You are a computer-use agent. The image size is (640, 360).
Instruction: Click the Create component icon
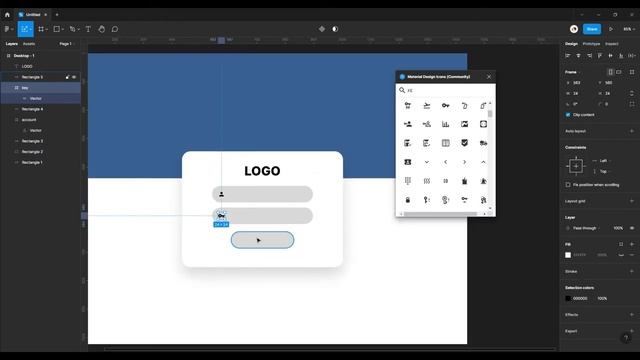[322, 29]
